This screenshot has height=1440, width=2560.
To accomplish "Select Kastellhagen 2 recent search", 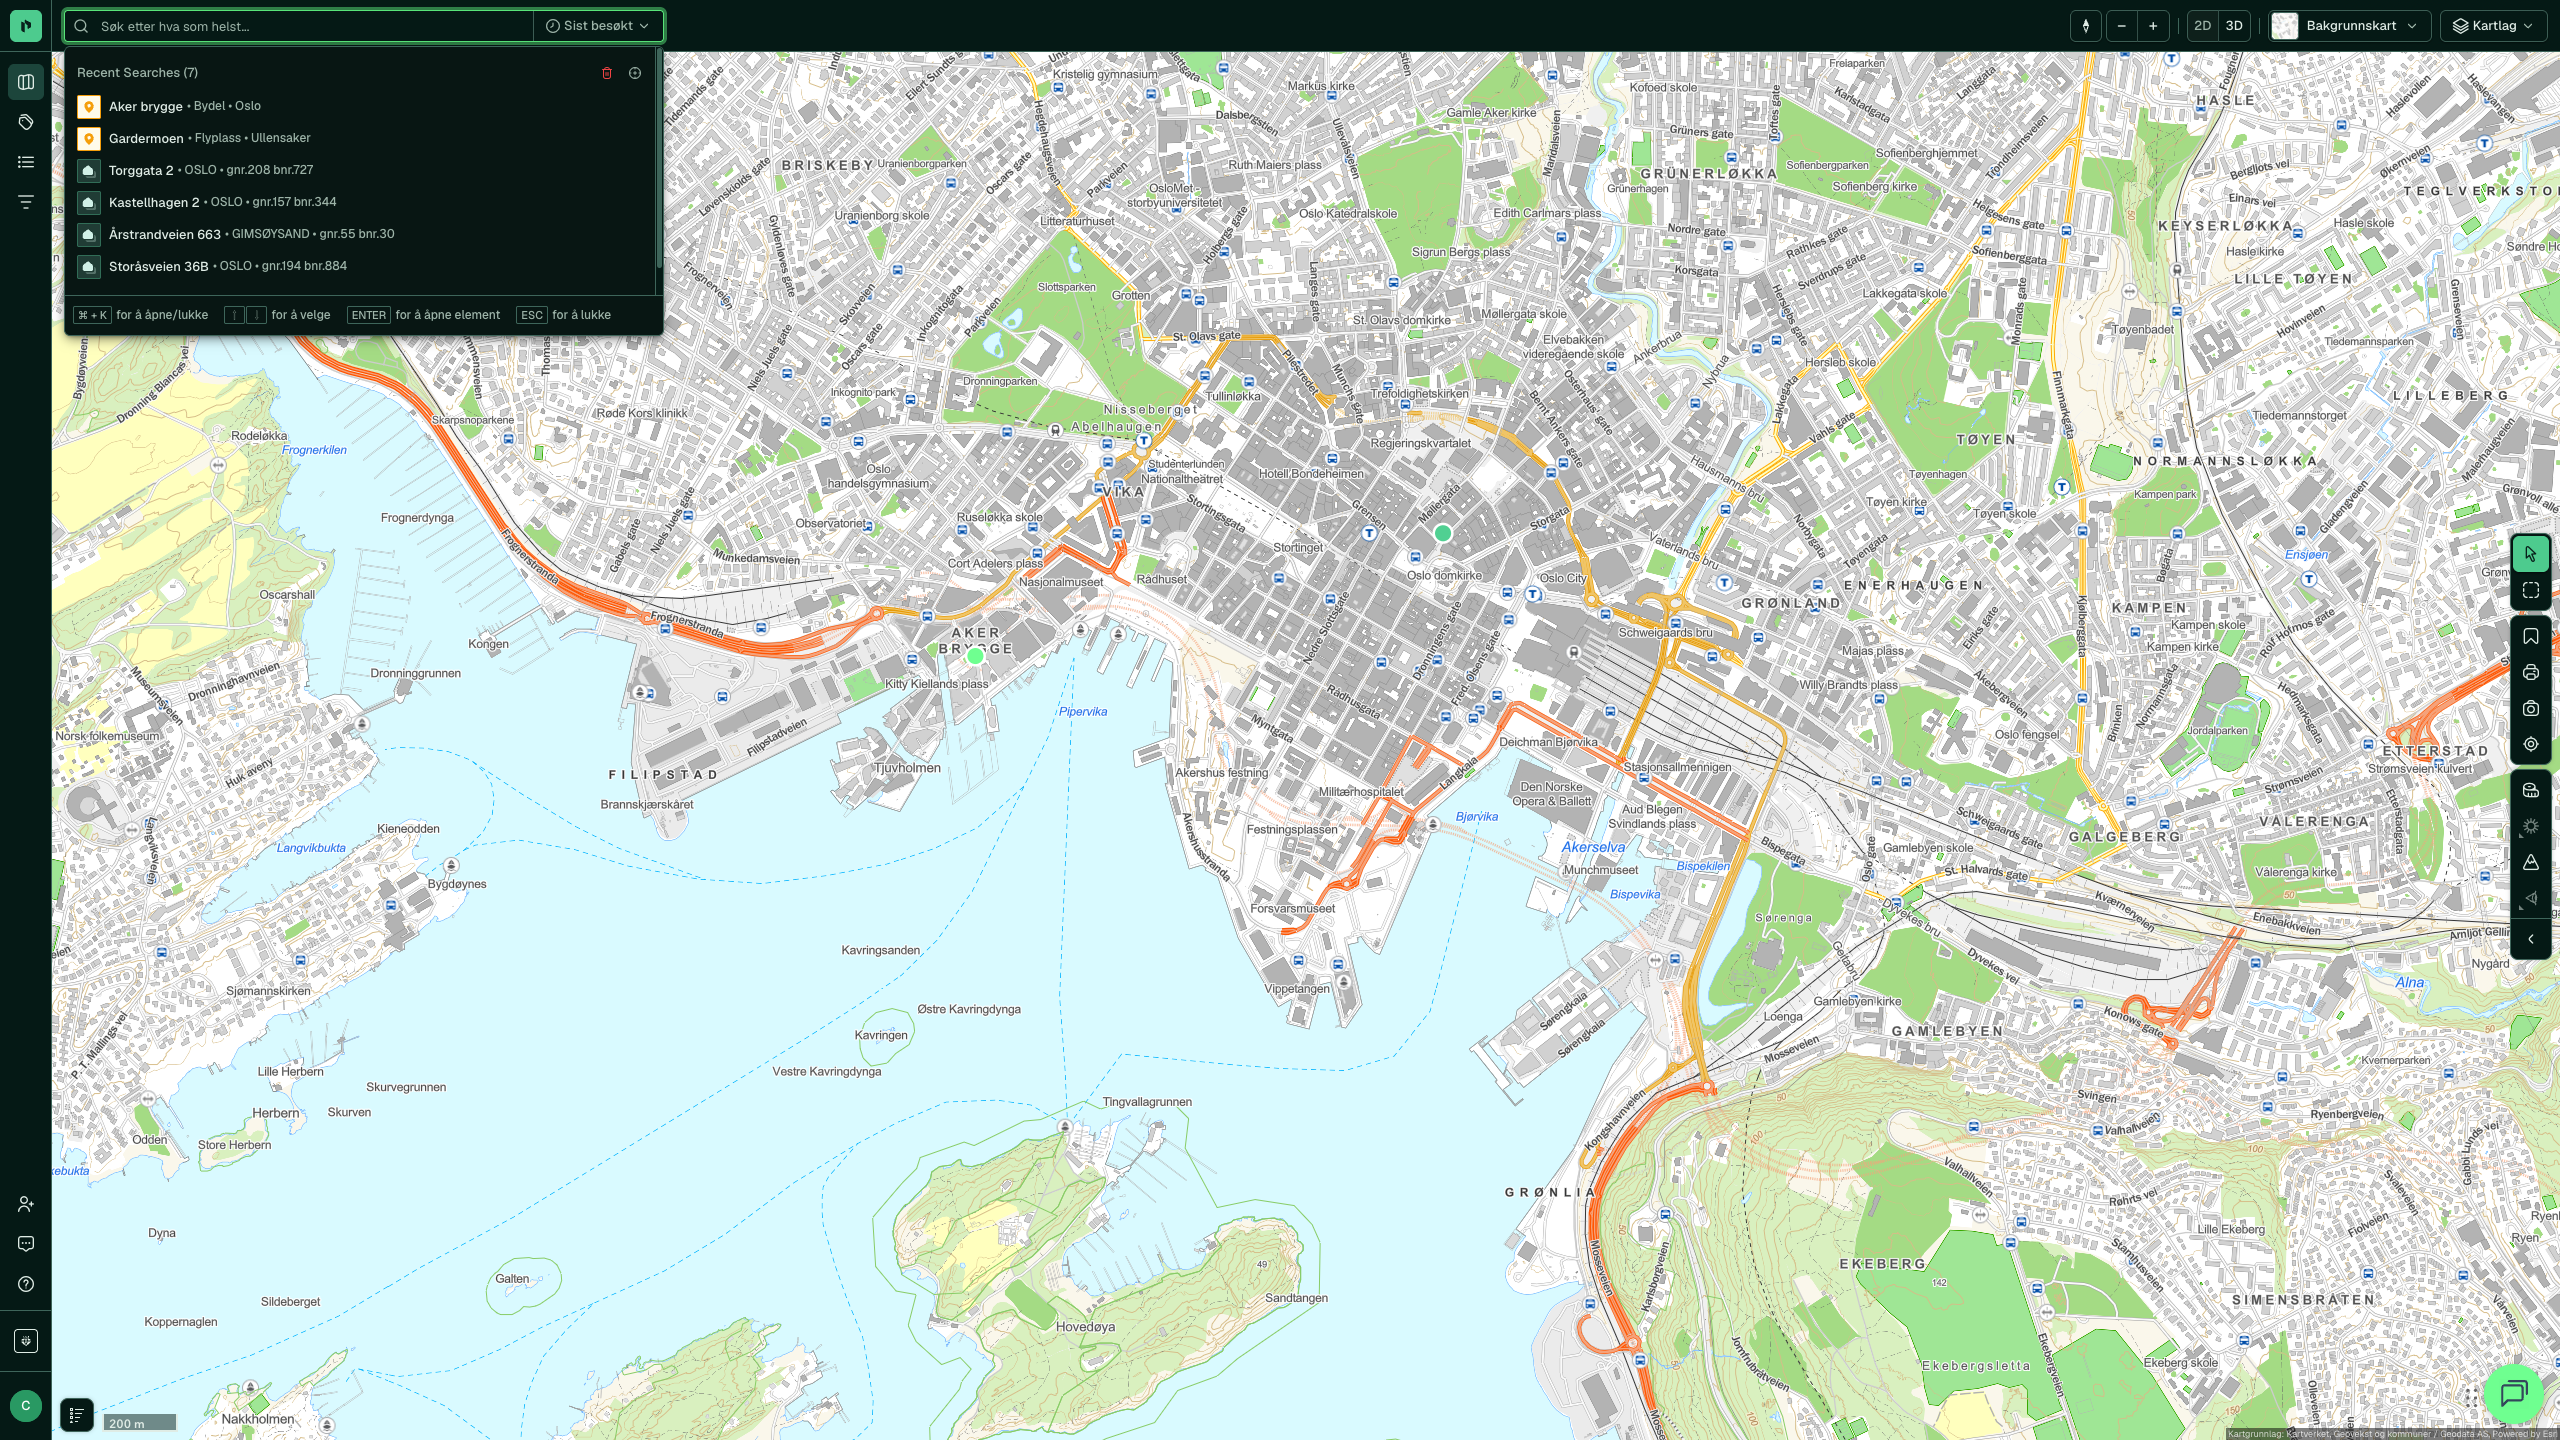I will click(360, 202).
